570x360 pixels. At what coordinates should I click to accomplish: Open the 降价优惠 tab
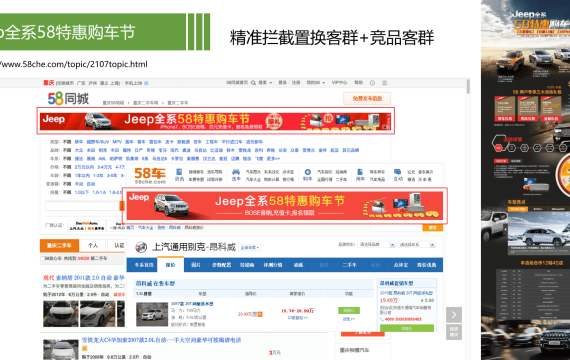[426, 265]
